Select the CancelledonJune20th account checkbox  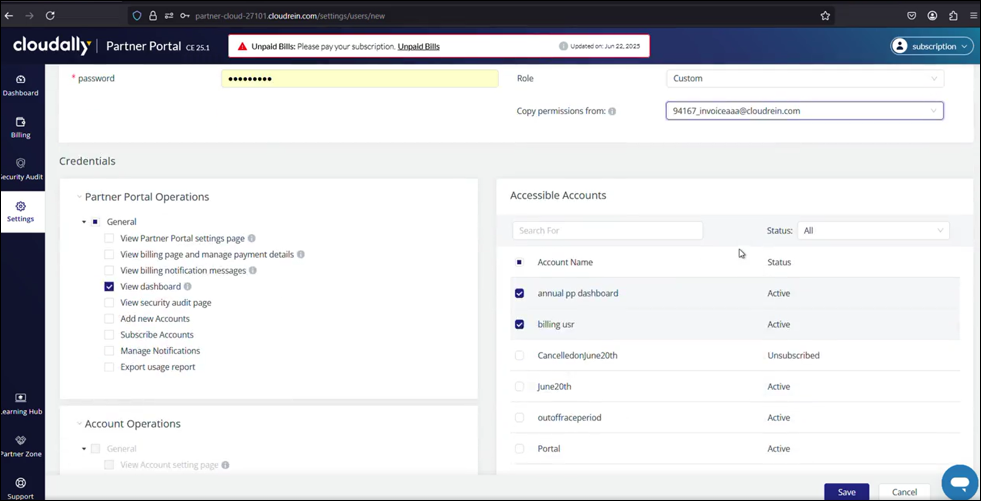click(519, 355)
